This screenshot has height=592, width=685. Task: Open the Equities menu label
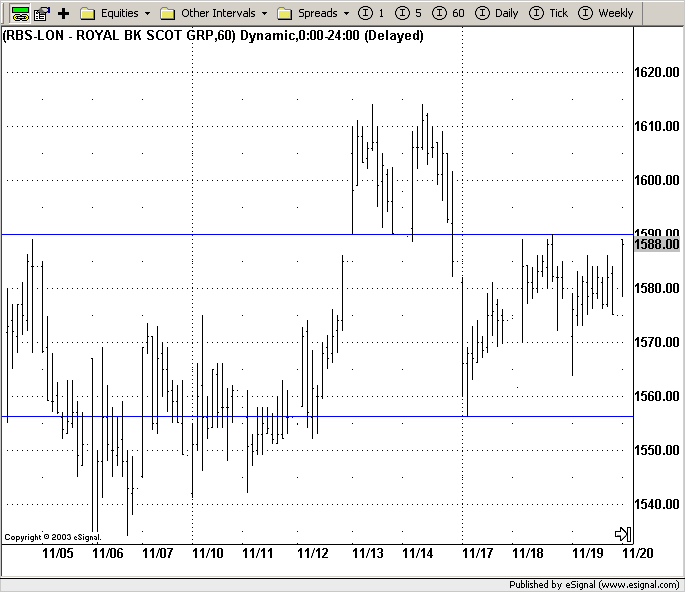point(120,14)
